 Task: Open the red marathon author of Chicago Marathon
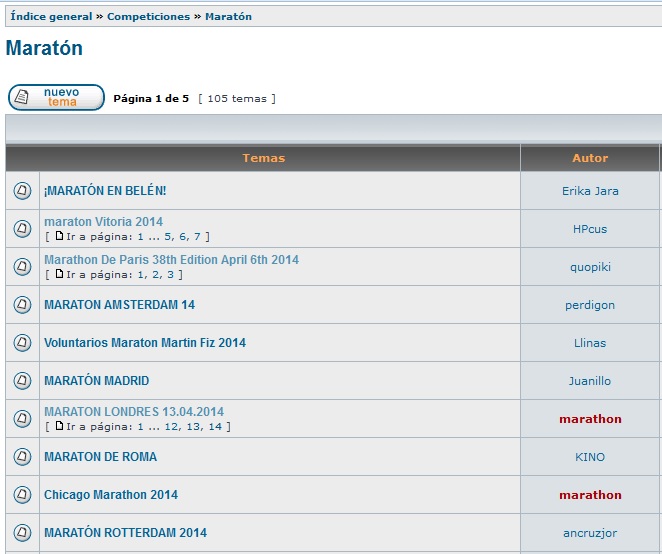[x=590, y=495]
